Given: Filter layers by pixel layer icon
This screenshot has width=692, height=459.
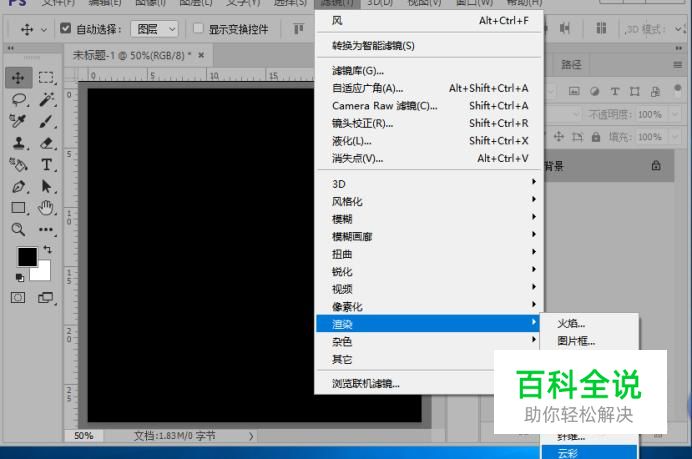Looking at the screenshot, I should 574,91.
